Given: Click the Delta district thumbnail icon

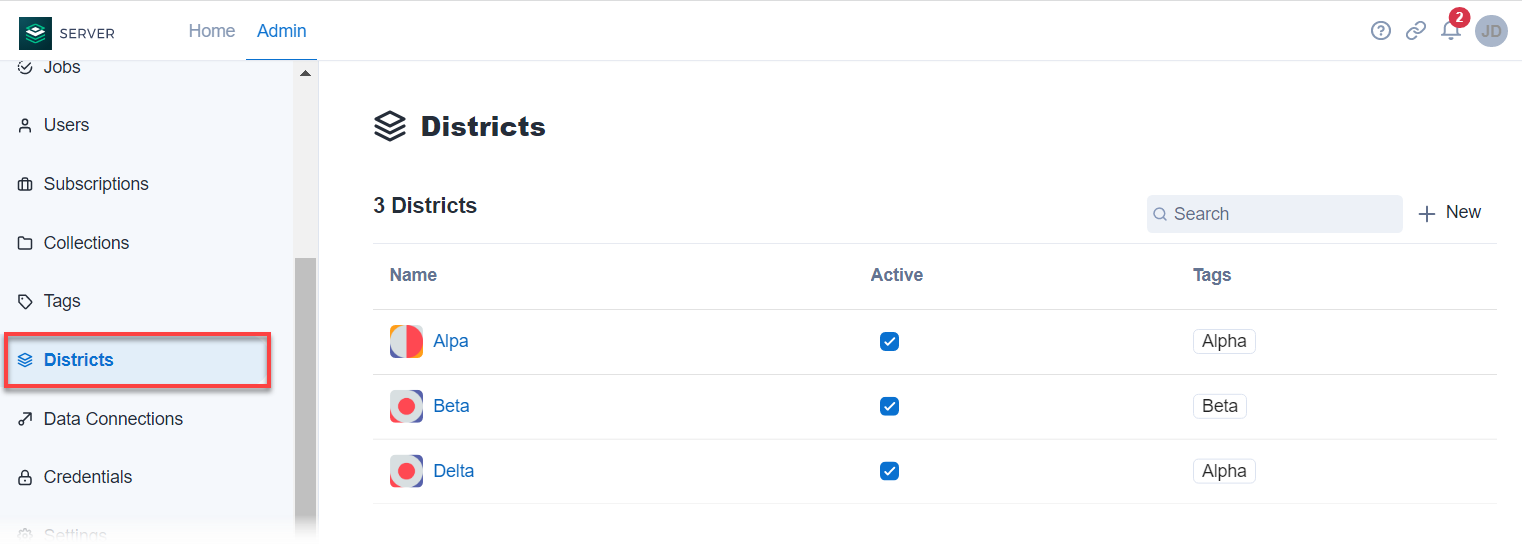Looking at the screenshot, I should tap(406, 471).
